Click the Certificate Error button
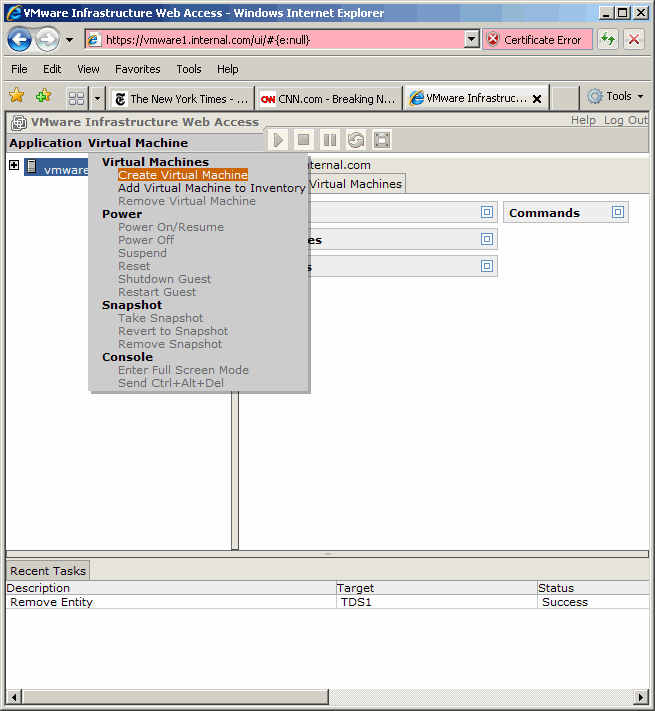 point(537,40)
